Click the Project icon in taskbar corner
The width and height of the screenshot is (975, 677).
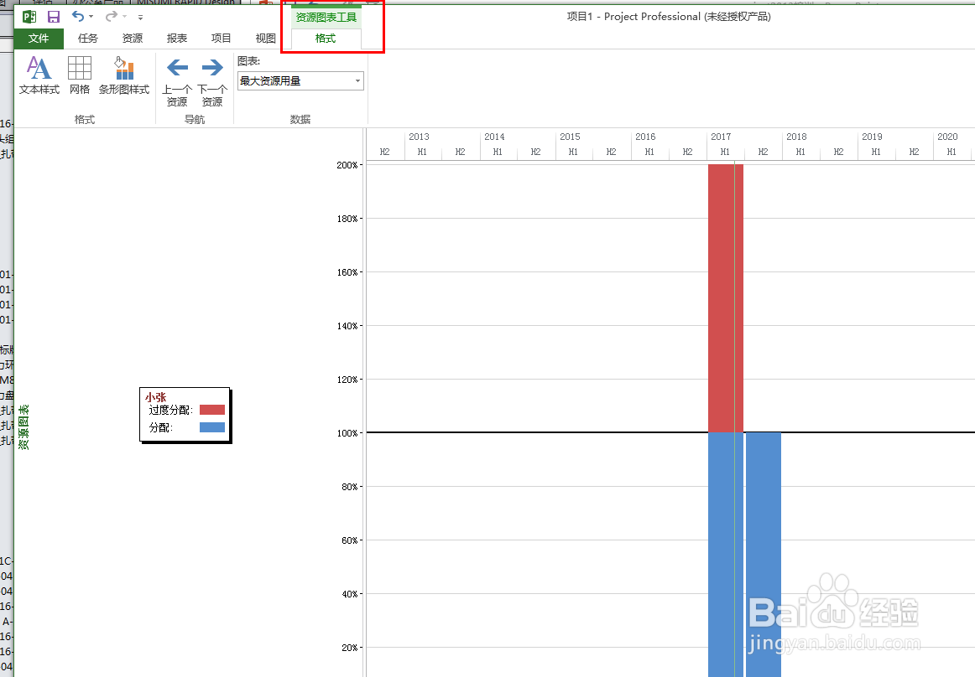coord(28,16)
